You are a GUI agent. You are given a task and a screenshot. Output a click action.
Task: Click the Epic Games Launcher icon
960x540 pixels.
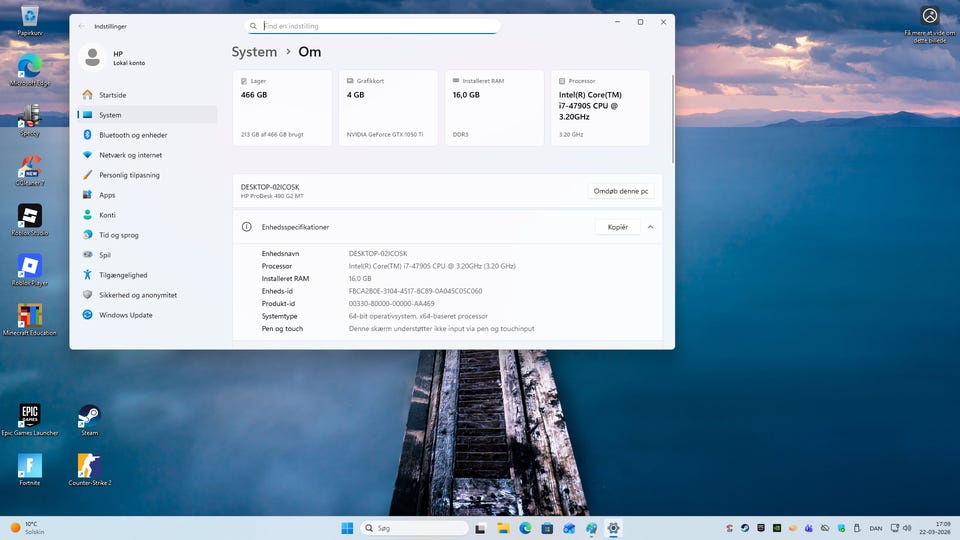click(x=30, y=416)
